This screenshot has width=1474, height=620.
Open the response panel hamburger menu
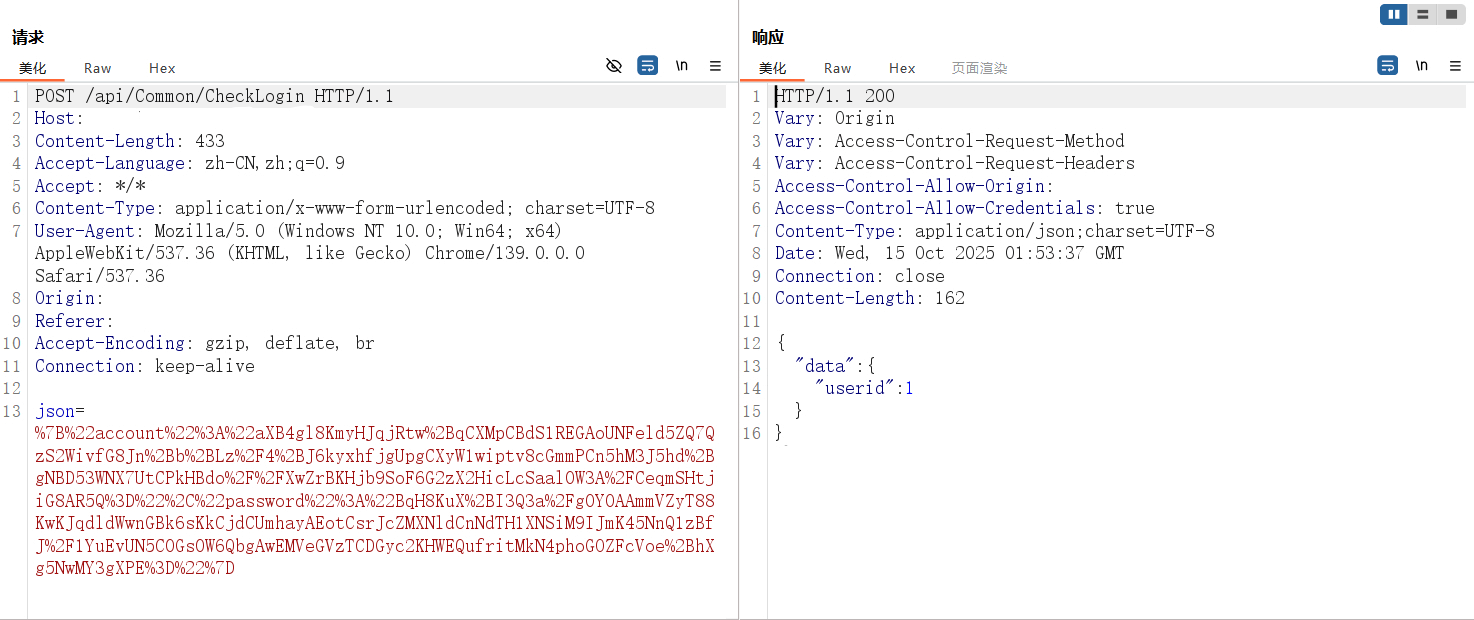coord(1455,66)
